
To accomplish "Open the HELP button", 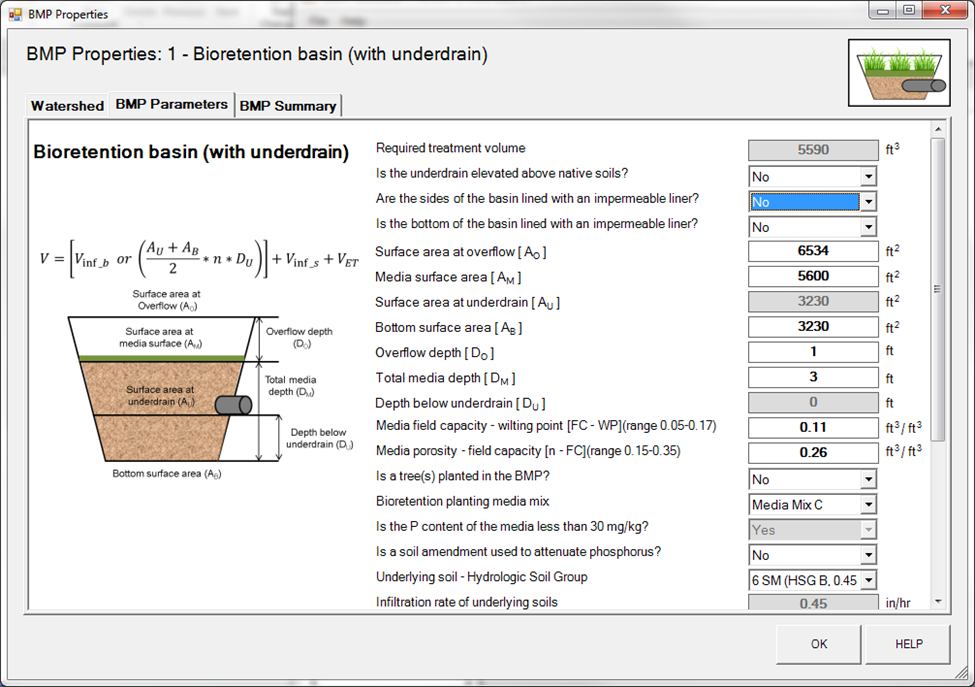I will tap(908, 644).
